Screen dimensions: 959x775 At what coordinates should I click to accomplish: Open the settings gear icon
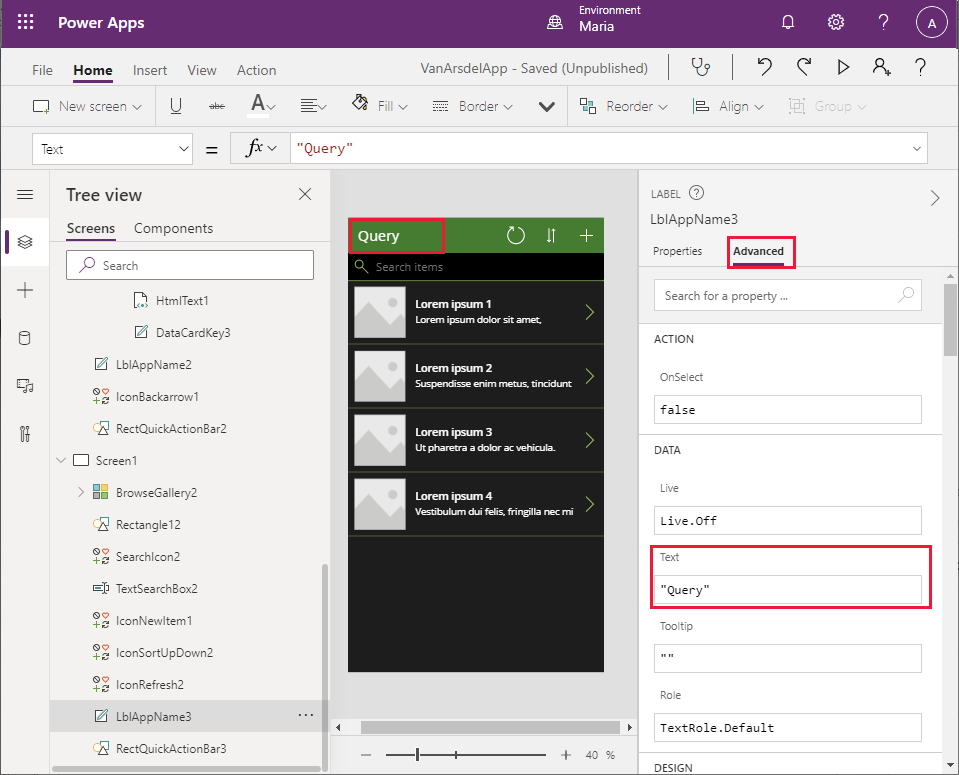tap(836, 23)
